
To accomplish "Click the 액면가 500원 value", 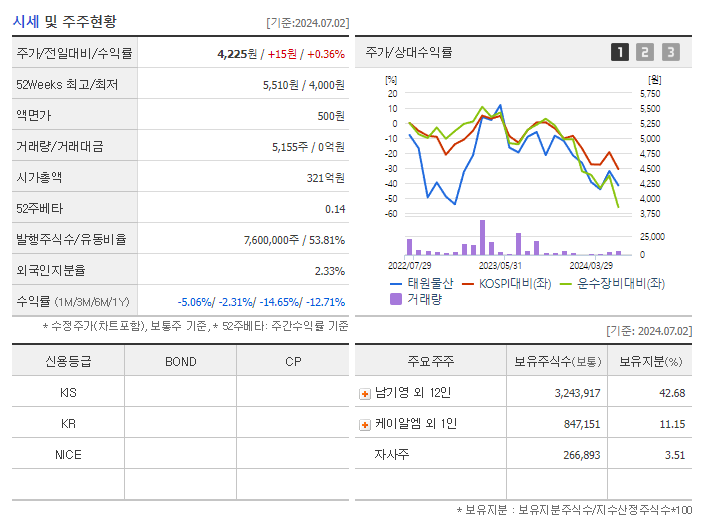I will click(331, 116).
